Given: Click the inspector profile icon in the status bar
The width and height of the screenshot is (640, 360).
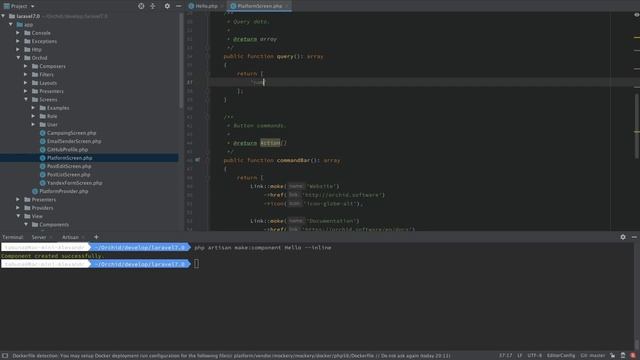Looking at the screenshot, I should (623, 356).
